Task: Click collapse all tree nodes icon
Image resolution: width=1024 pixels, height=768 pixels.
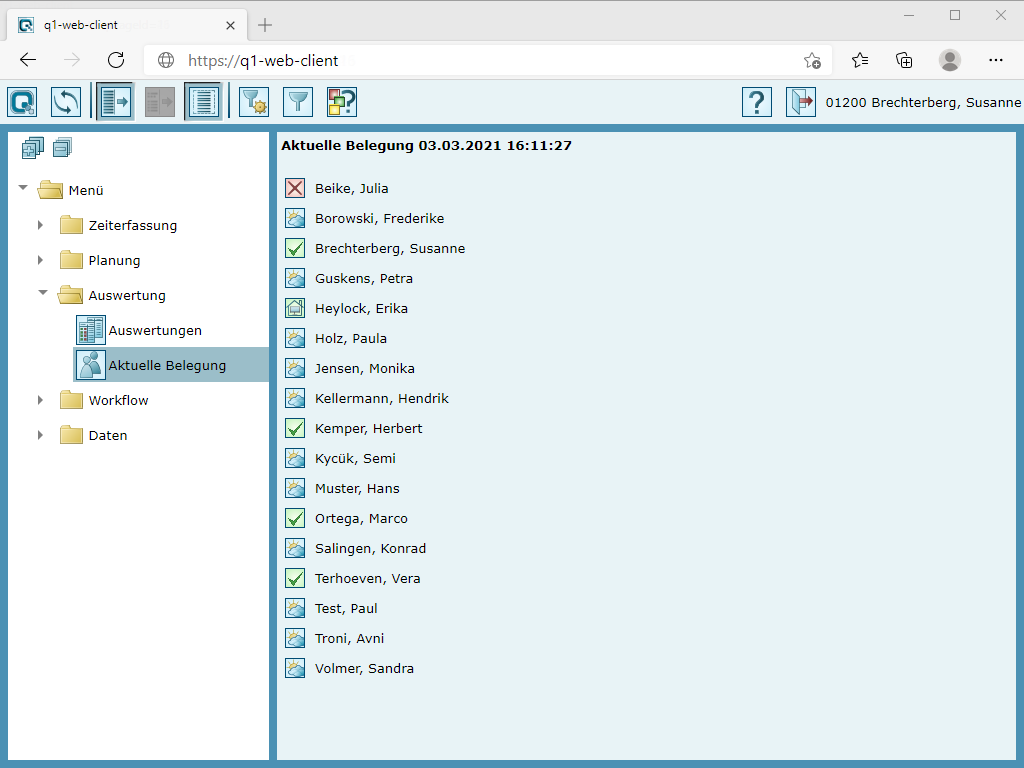Action: click(63, 149)
